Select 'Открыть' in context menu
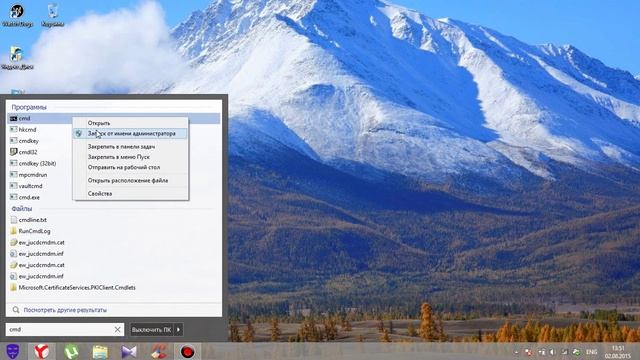The height and width of the screenshot is (360, 640). [131, 123]
